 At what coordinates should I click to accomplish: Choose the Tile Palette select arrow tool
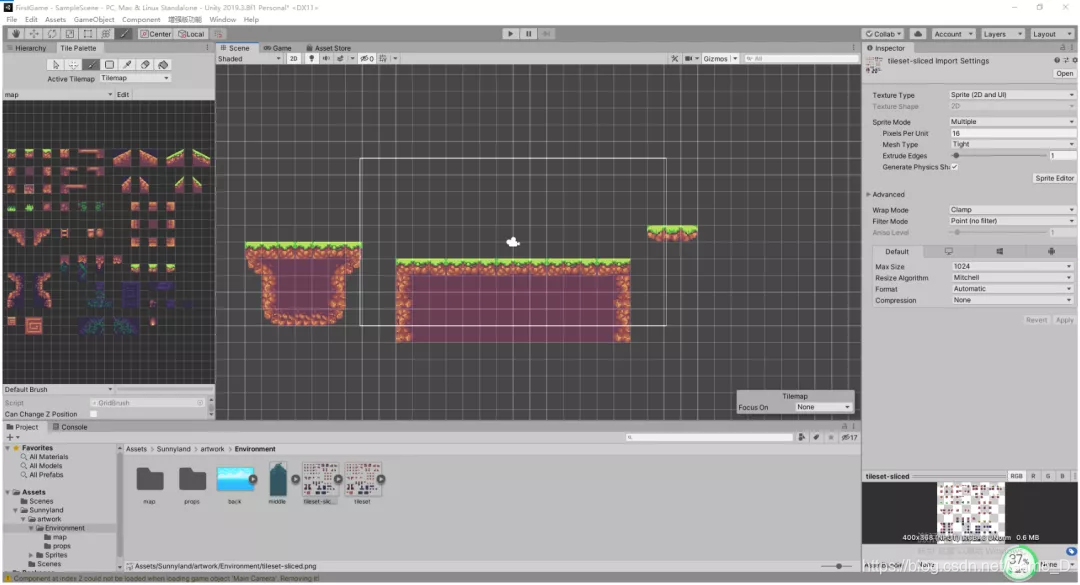click(x=56, y=65)
